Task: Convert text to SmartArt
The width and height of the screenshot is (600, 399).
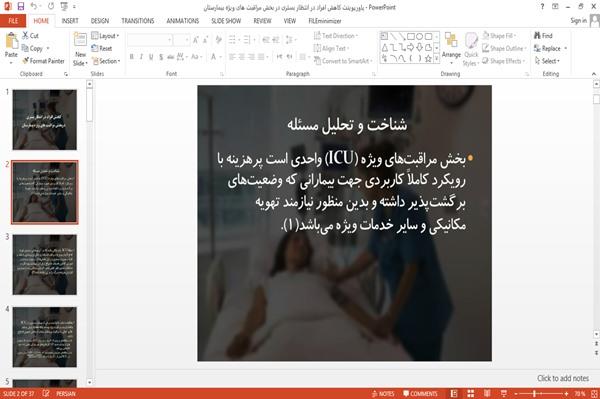Action: [343, 61]
